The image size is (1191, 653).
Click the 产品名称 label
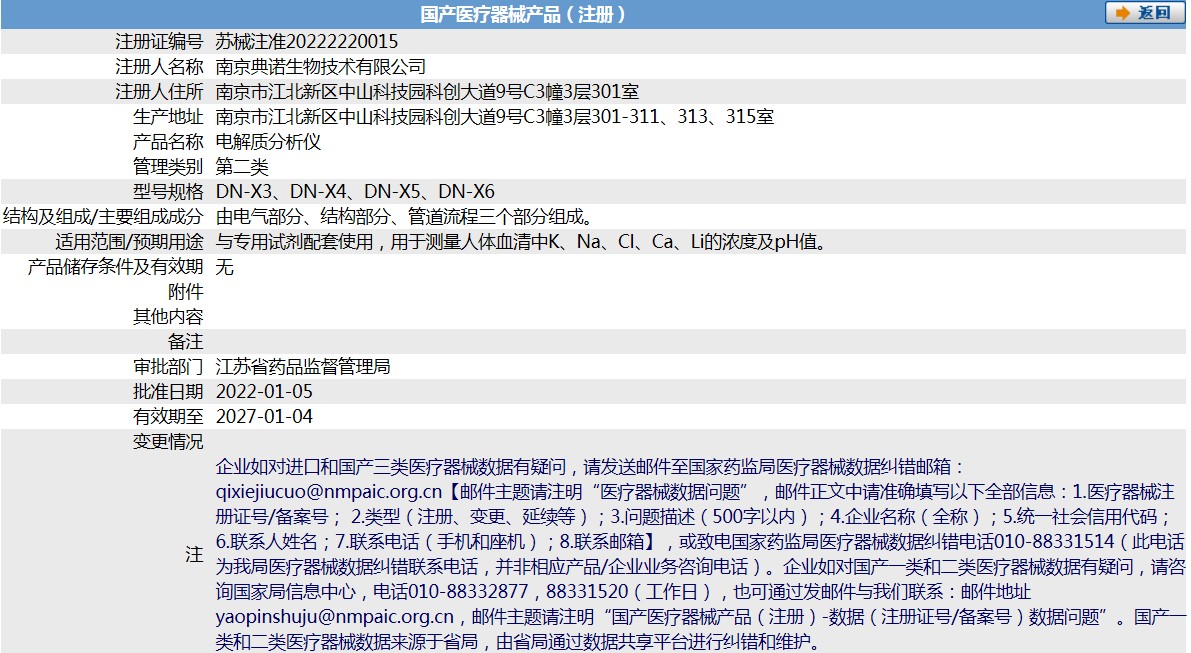pos(169,142)
